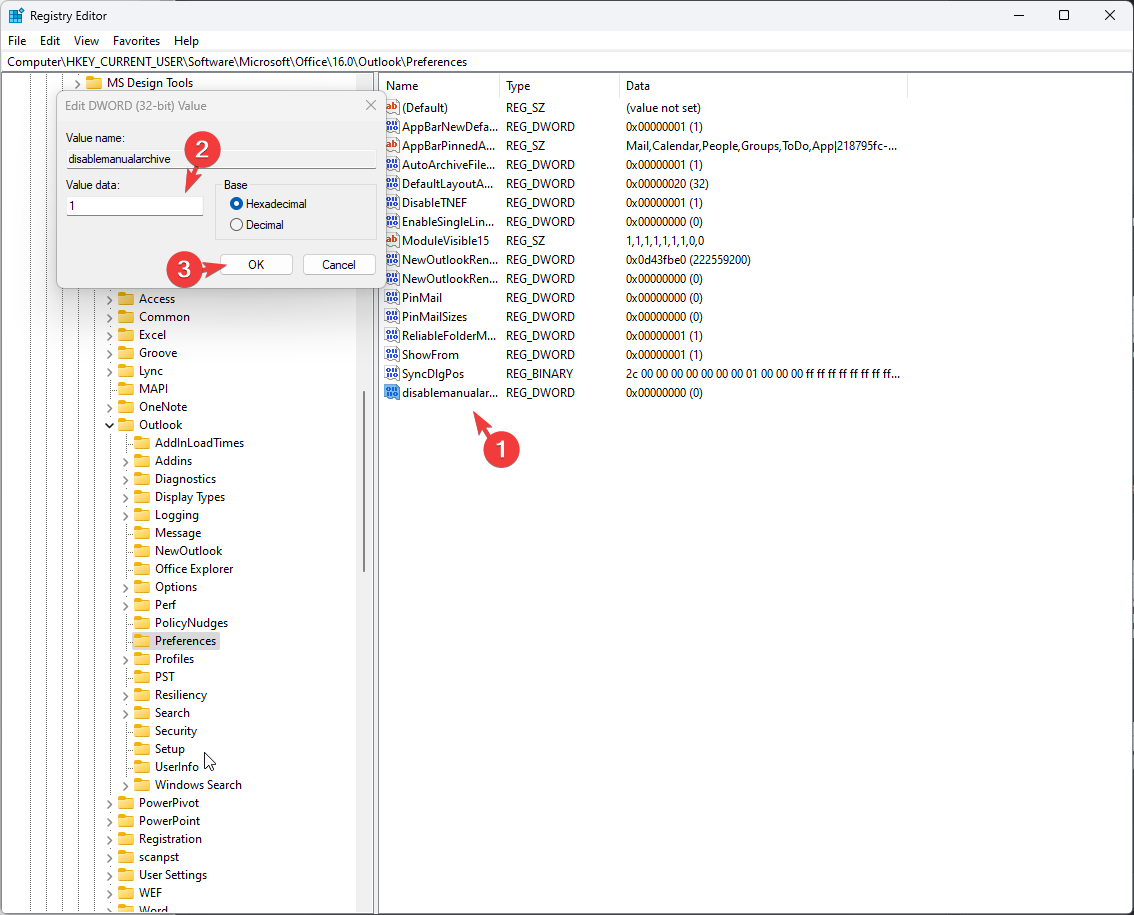Click the AppBarPinnedA... string value icon
Viewport: 1134px width, 915px height.
tap(392, 145)
